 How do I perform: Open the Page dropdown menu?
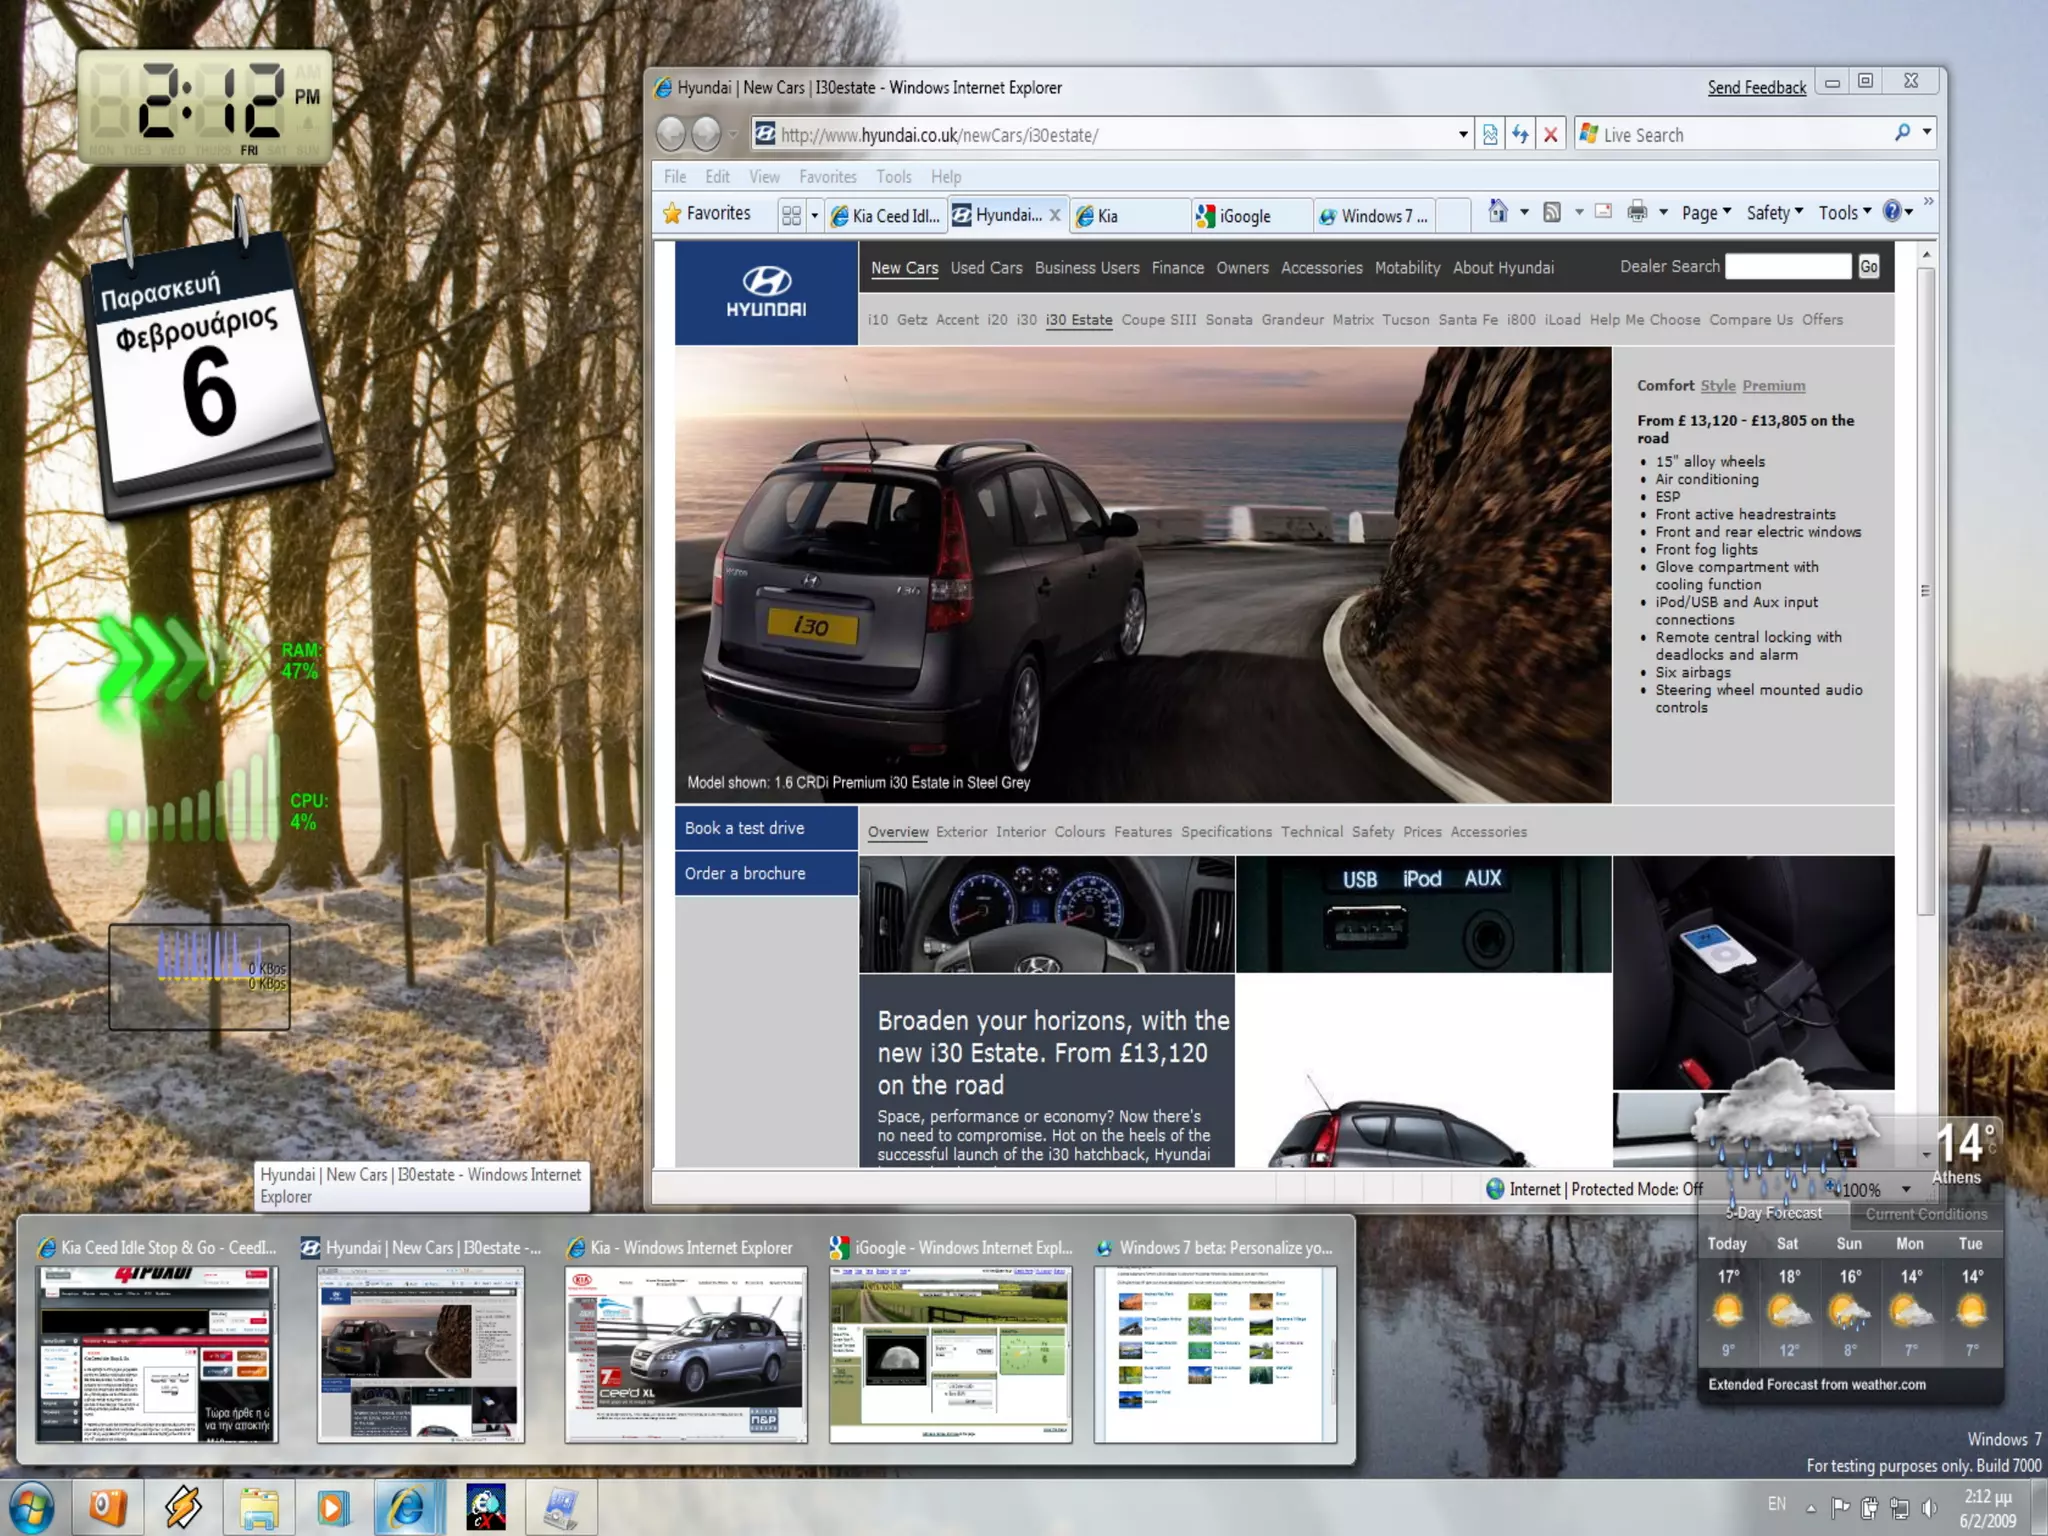pos(1705,213)
